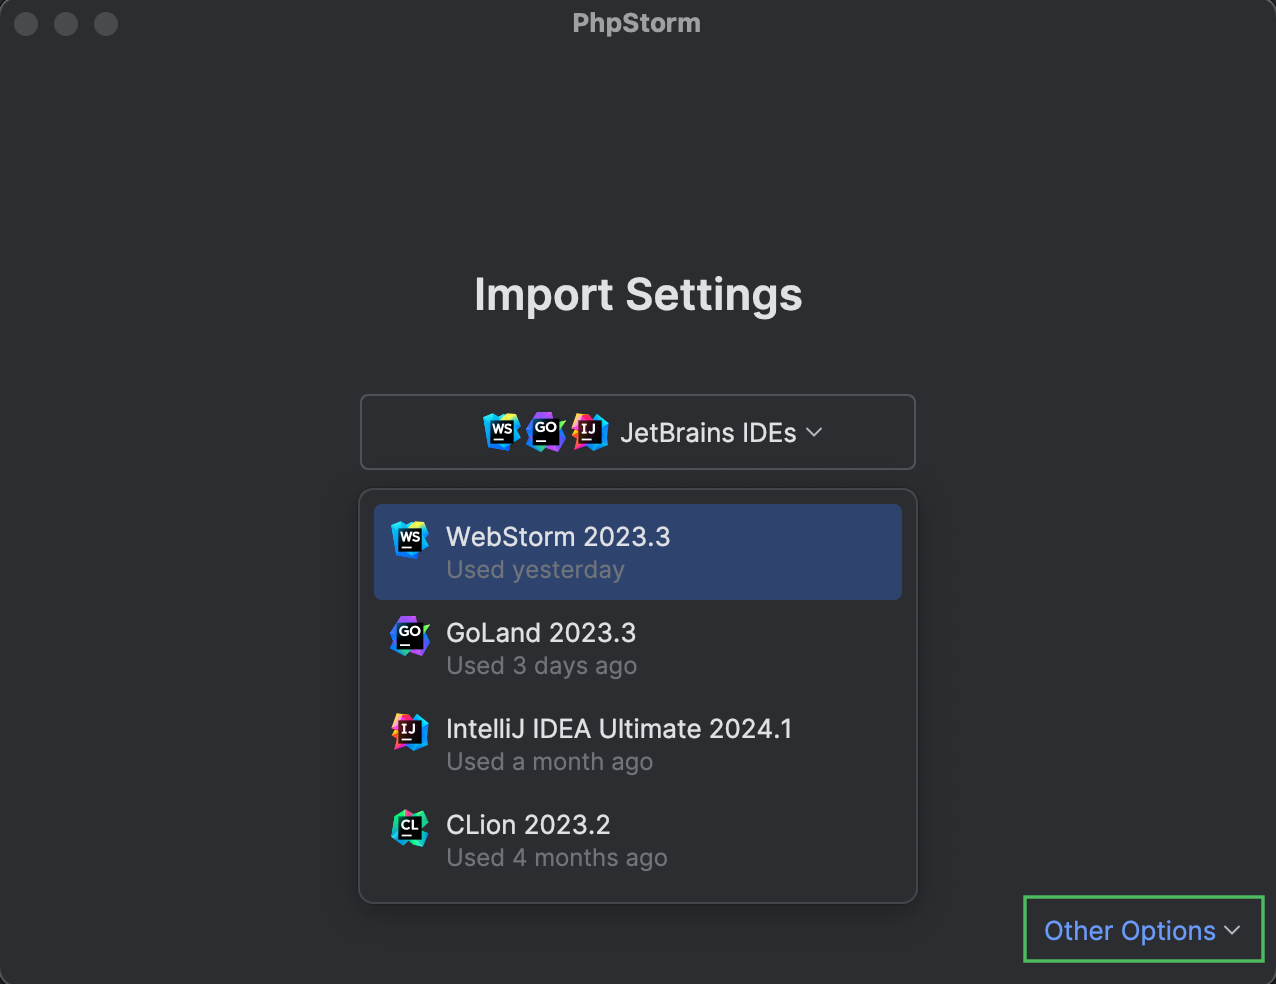Select CLion 2023.2 used 4 months ago

pyautogui.click(x=637, y=839)
